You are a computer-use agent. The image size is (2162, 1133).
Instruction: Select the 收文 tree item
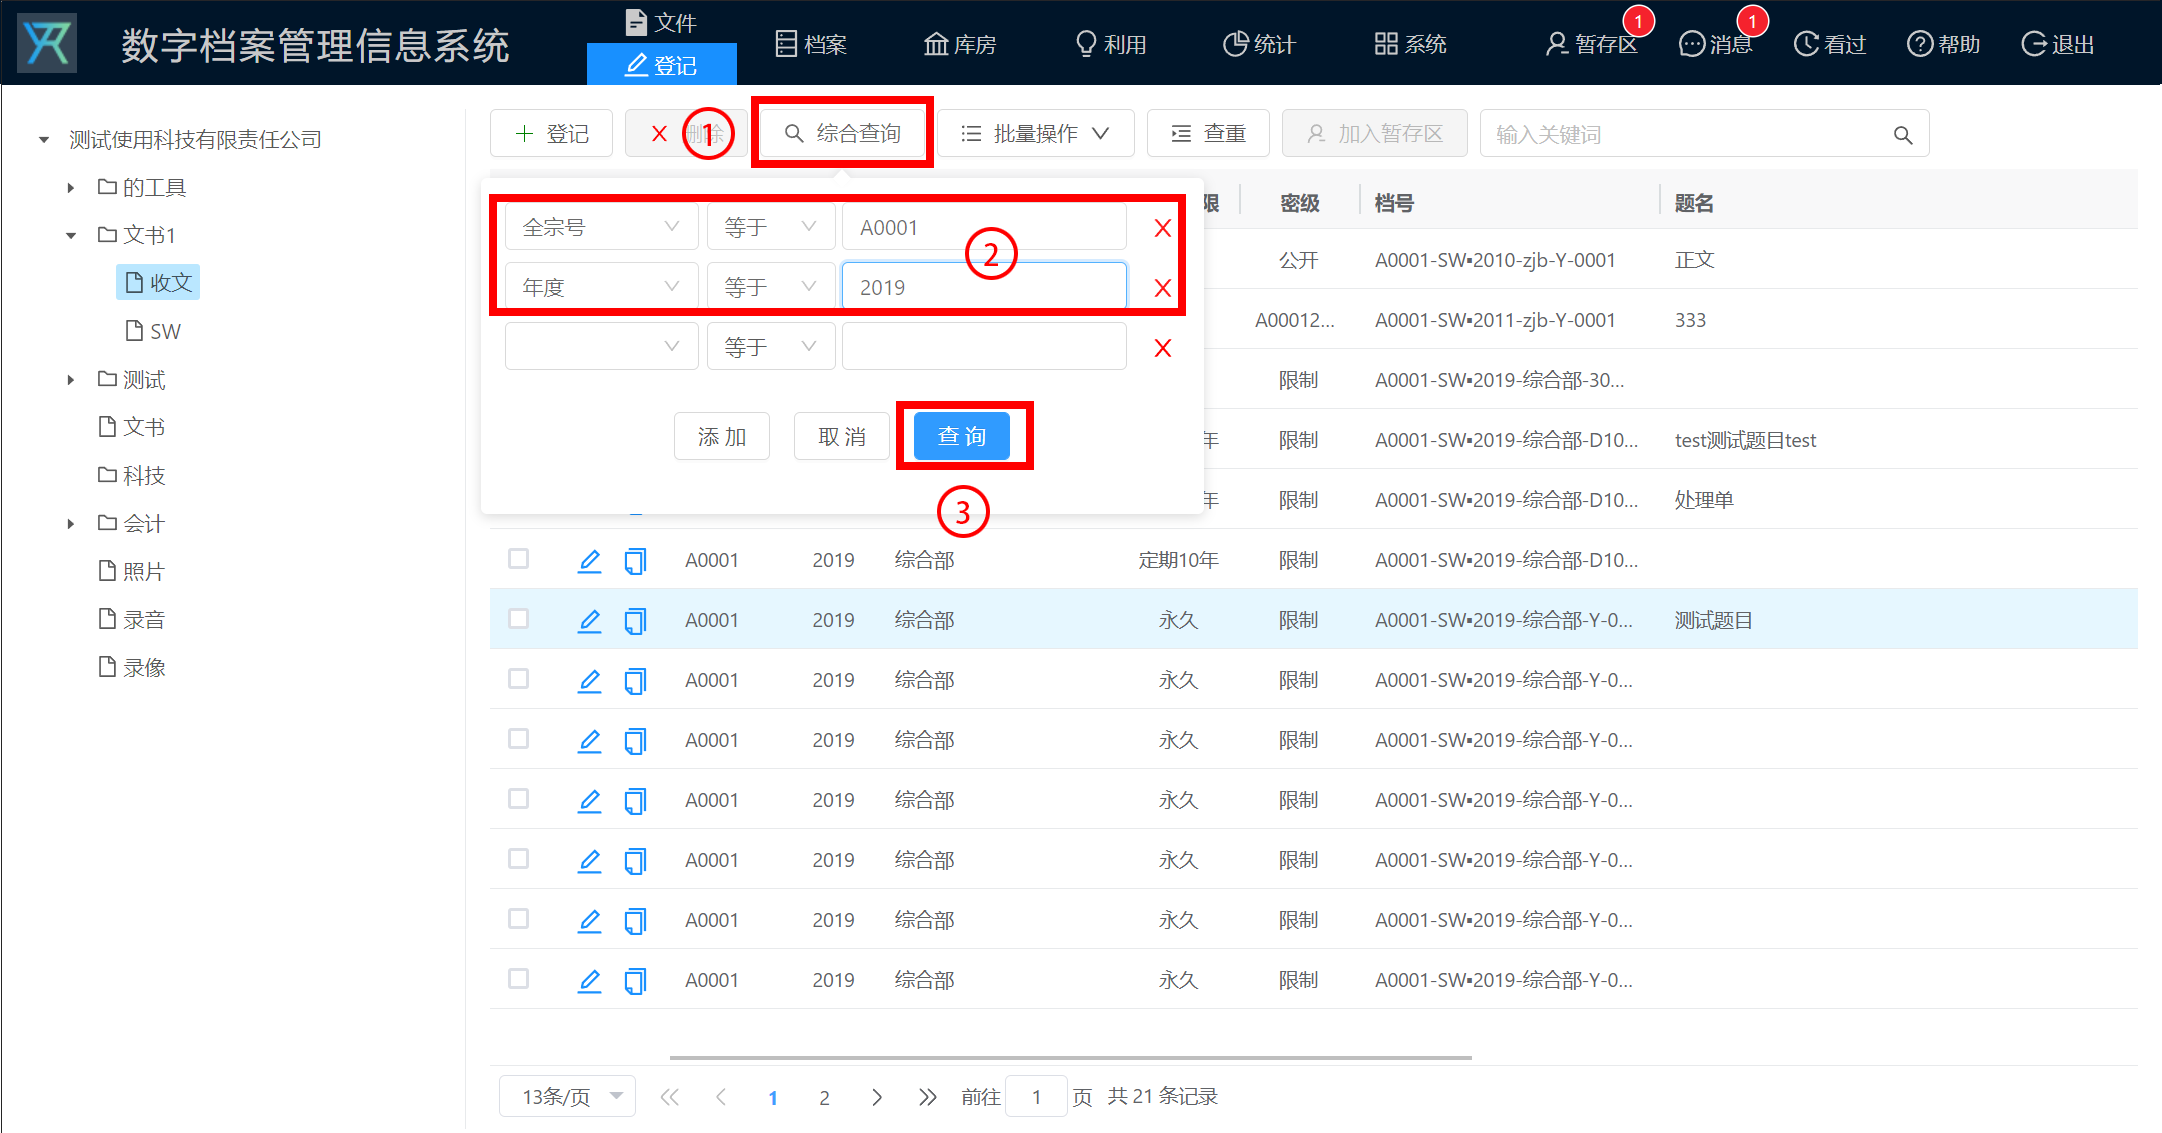point(158,282)
